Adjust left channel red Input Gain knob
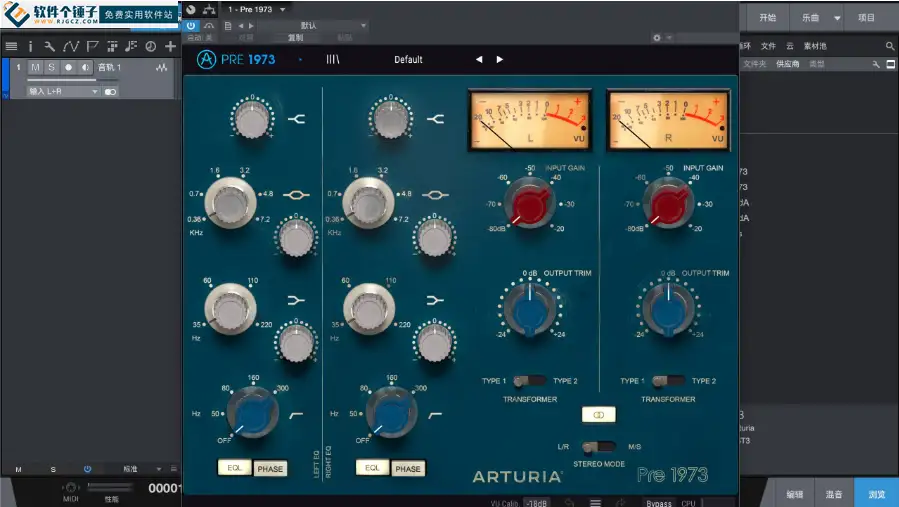The height and width of the screenshot is (507, 899). (x=529, y=203)
